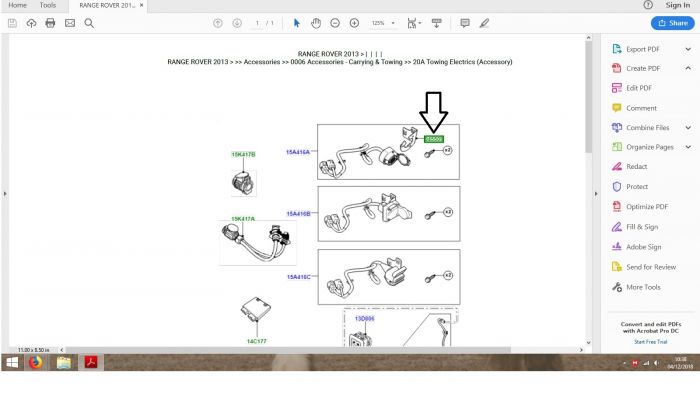Open the zoom percentage dropdown
Image resolution: width=700 pixels, height=393 pixels.
tap(393, 23)
